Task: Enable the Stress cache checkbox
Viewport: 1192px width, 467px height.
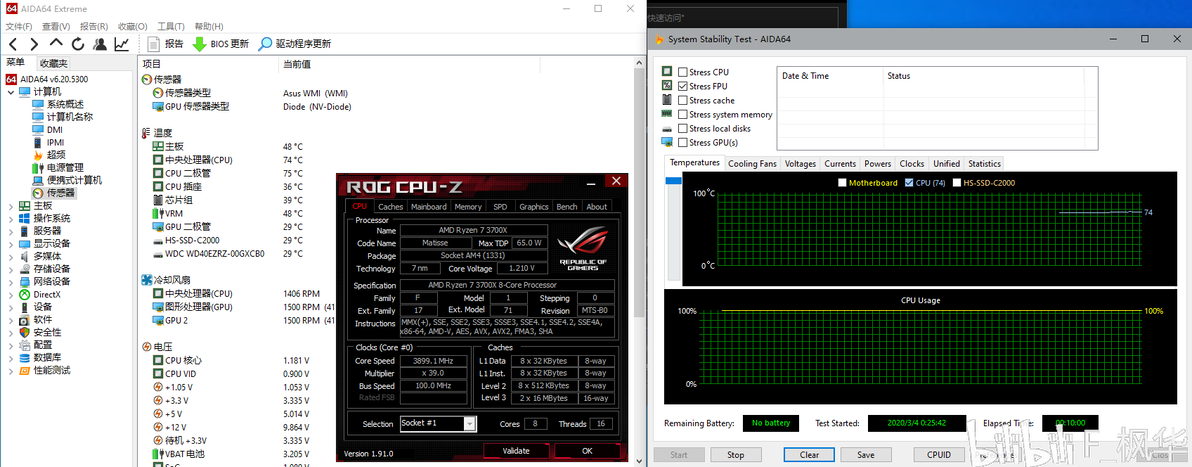Action: [683, 100]
